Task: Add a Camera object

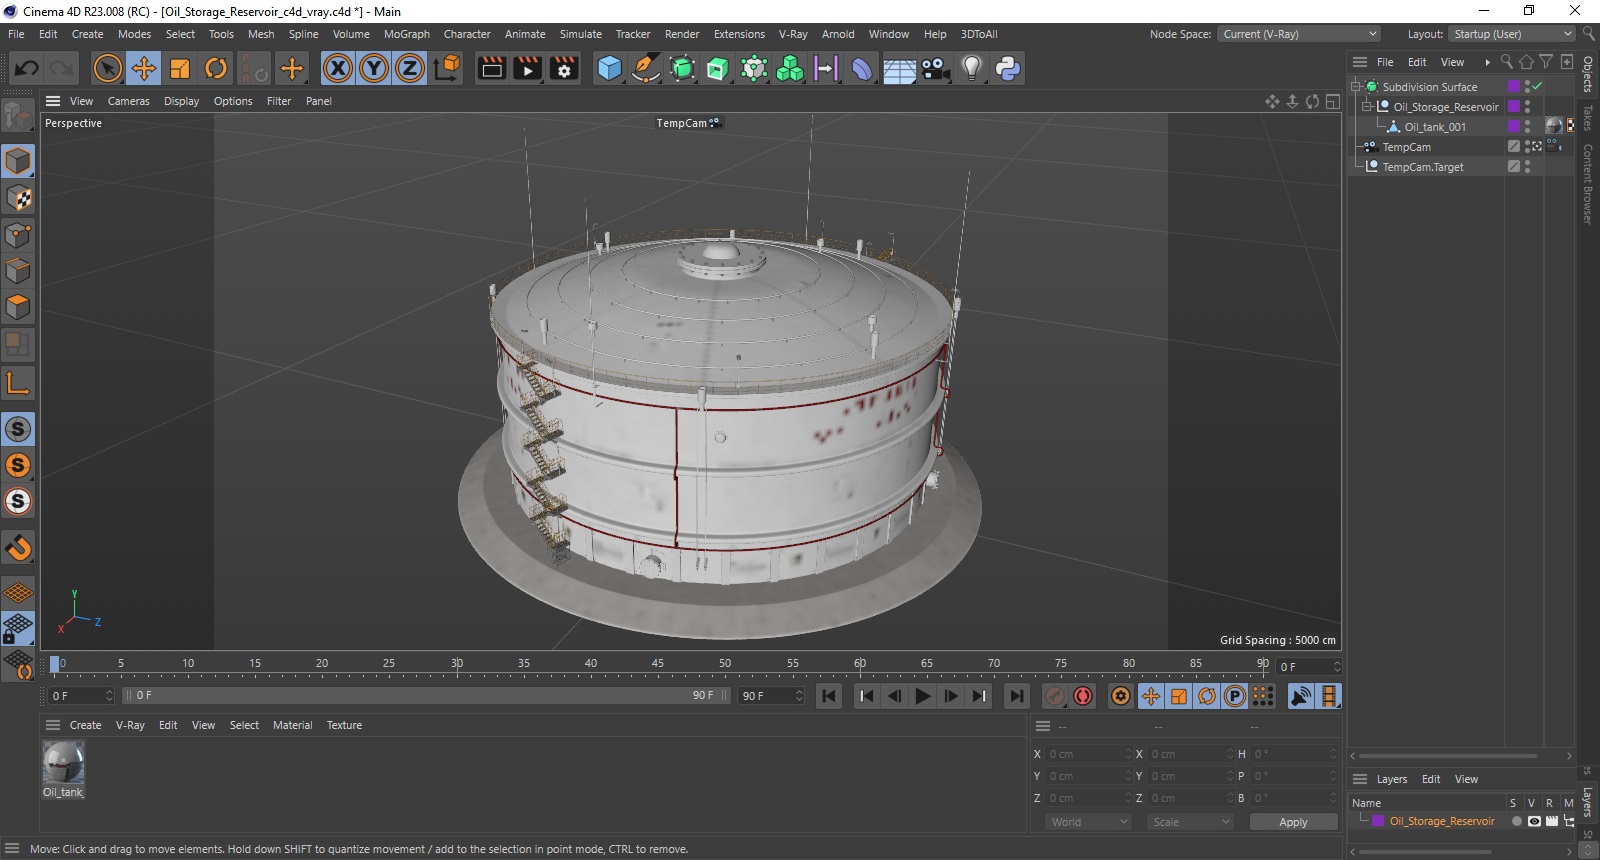Action: (x=936, y=68)
